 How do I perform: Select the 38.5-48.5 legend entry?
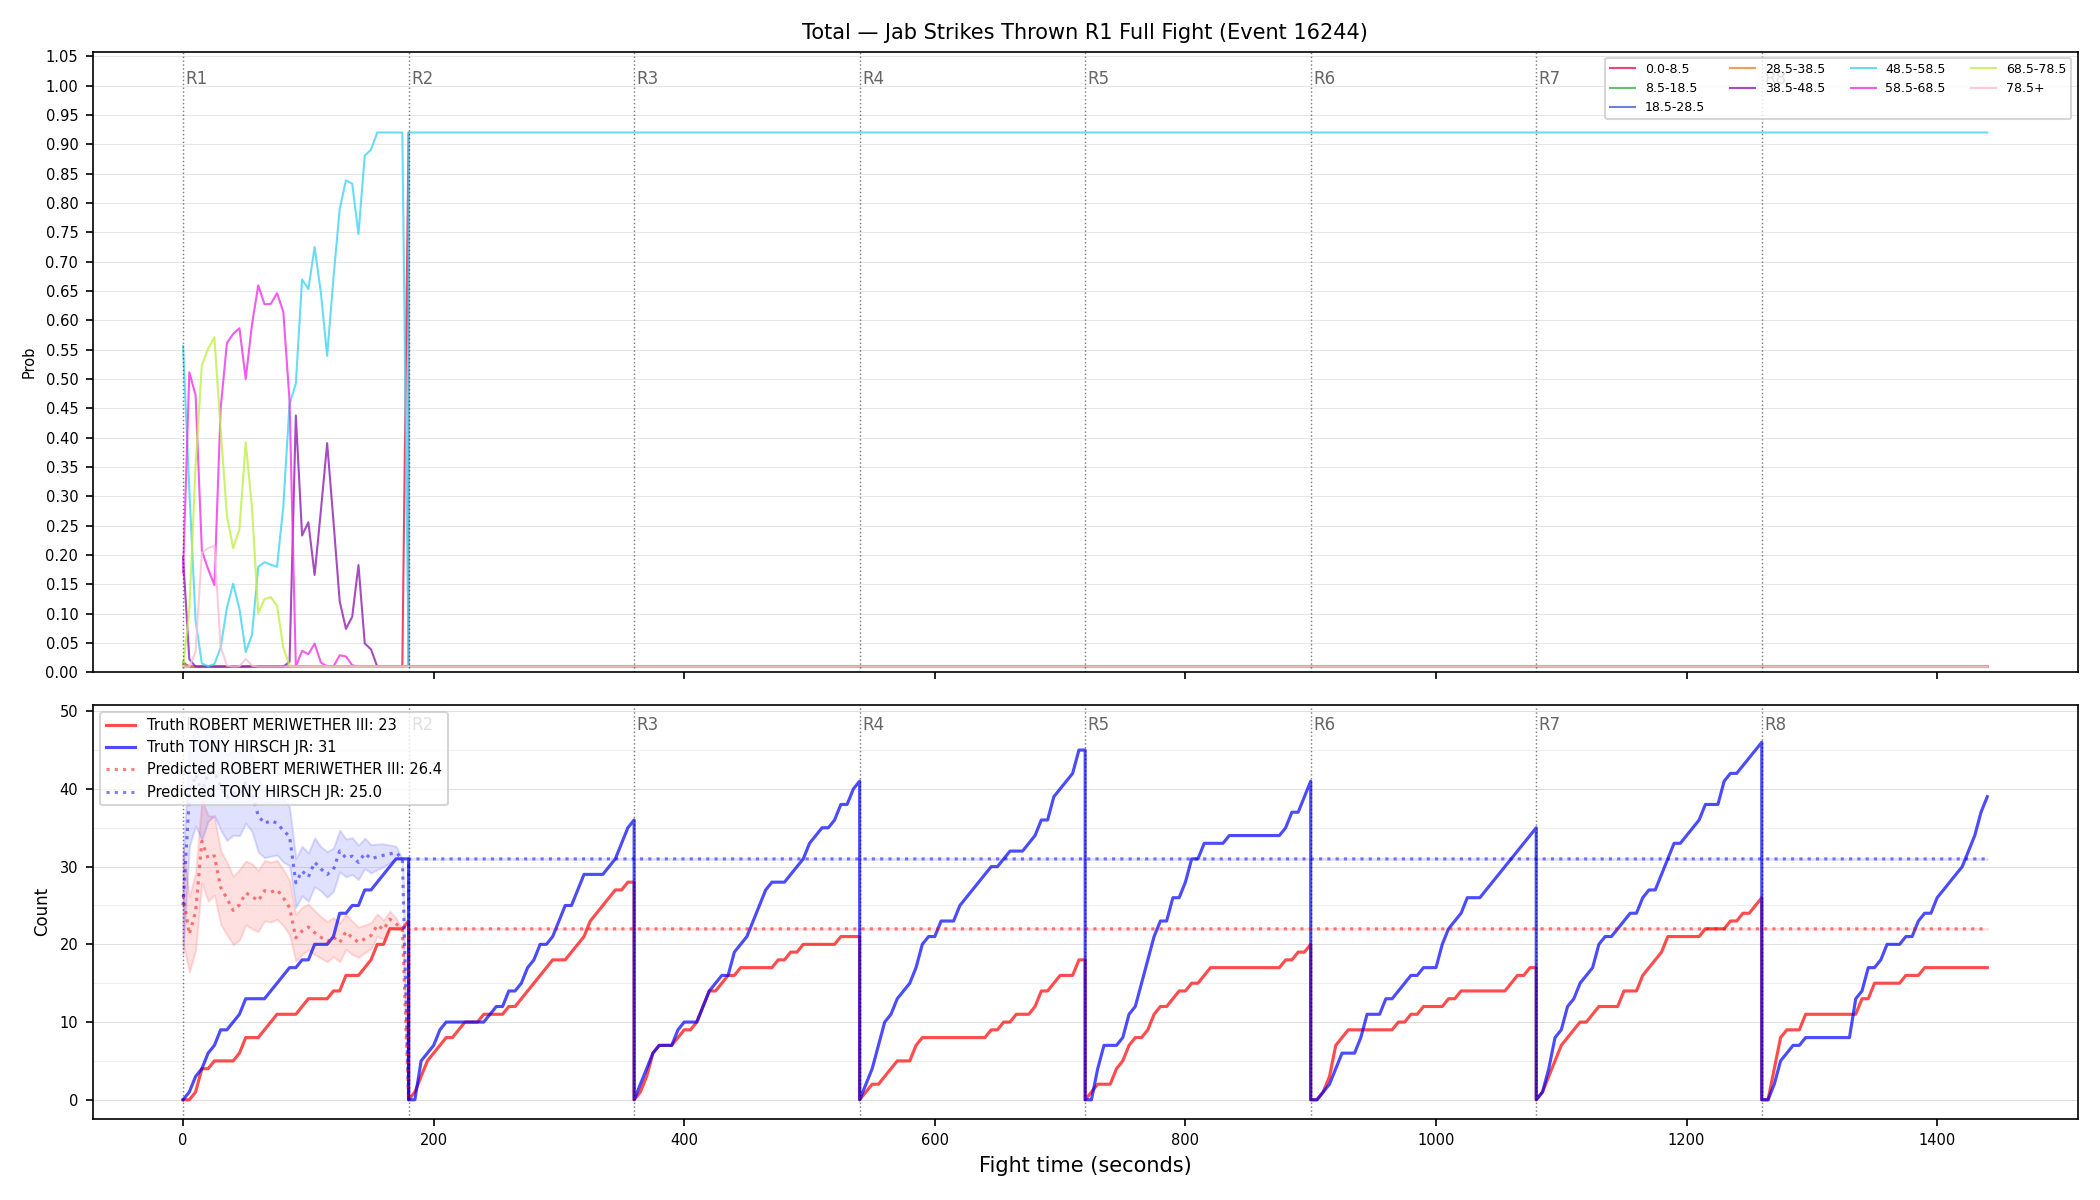(x=1776, y=88)
